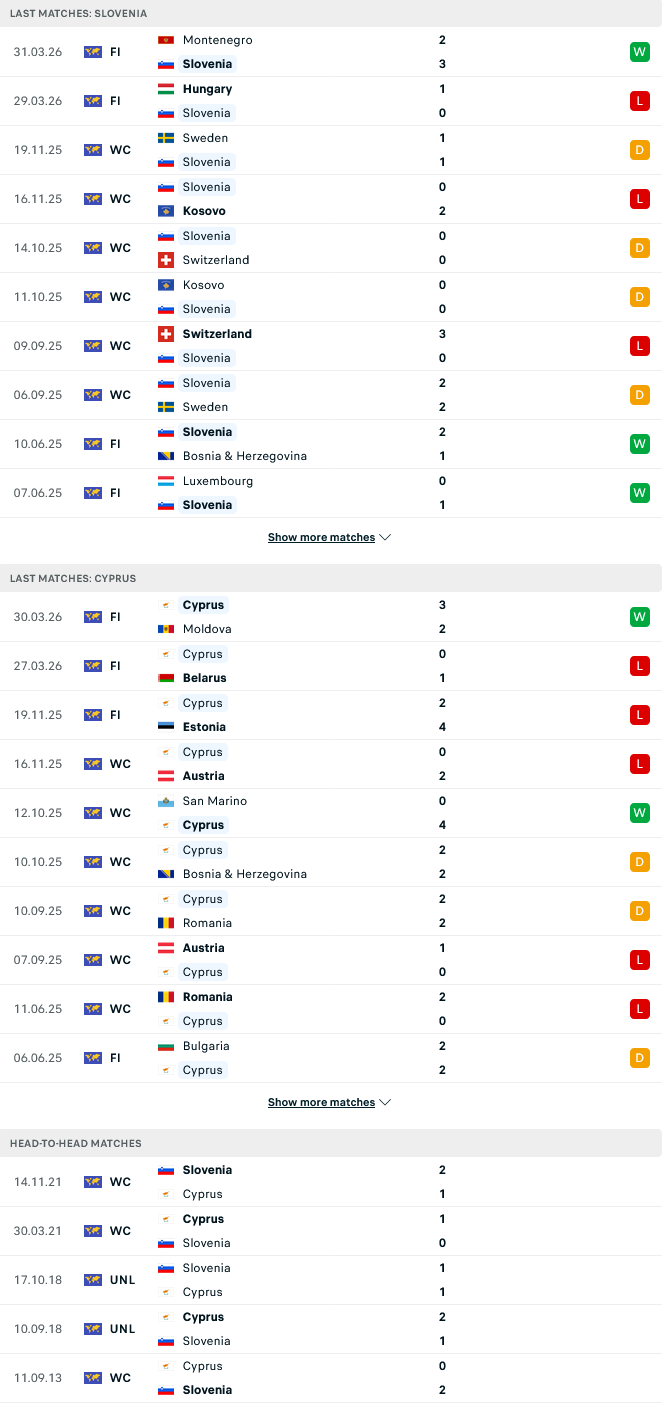
Task: Click the orange D badge for Sweden vs Slovenia 19.11.25
Action: (640, 150)
